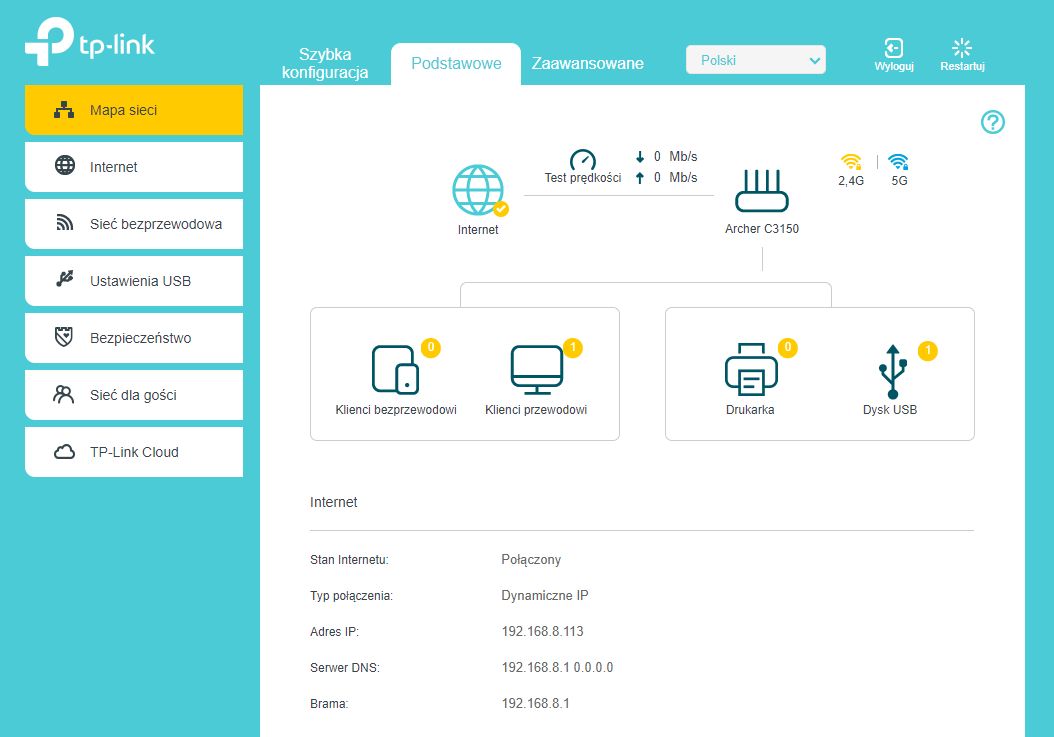Click the Wyloguj logout button
The width and height of the screenshot is (1054, 737).
coord(893,54)
